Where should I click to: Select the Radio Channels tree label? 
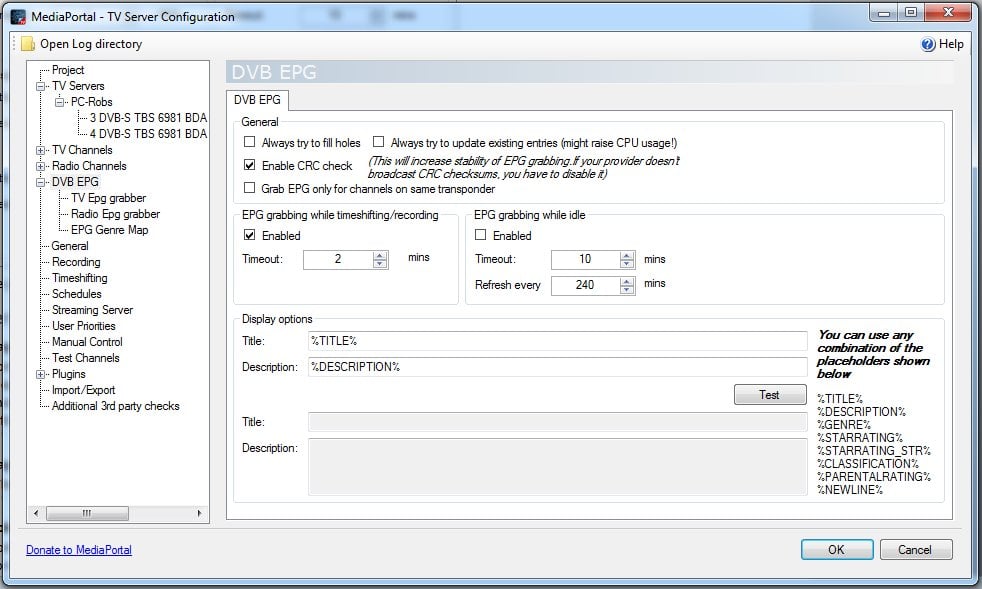(89, 166)
